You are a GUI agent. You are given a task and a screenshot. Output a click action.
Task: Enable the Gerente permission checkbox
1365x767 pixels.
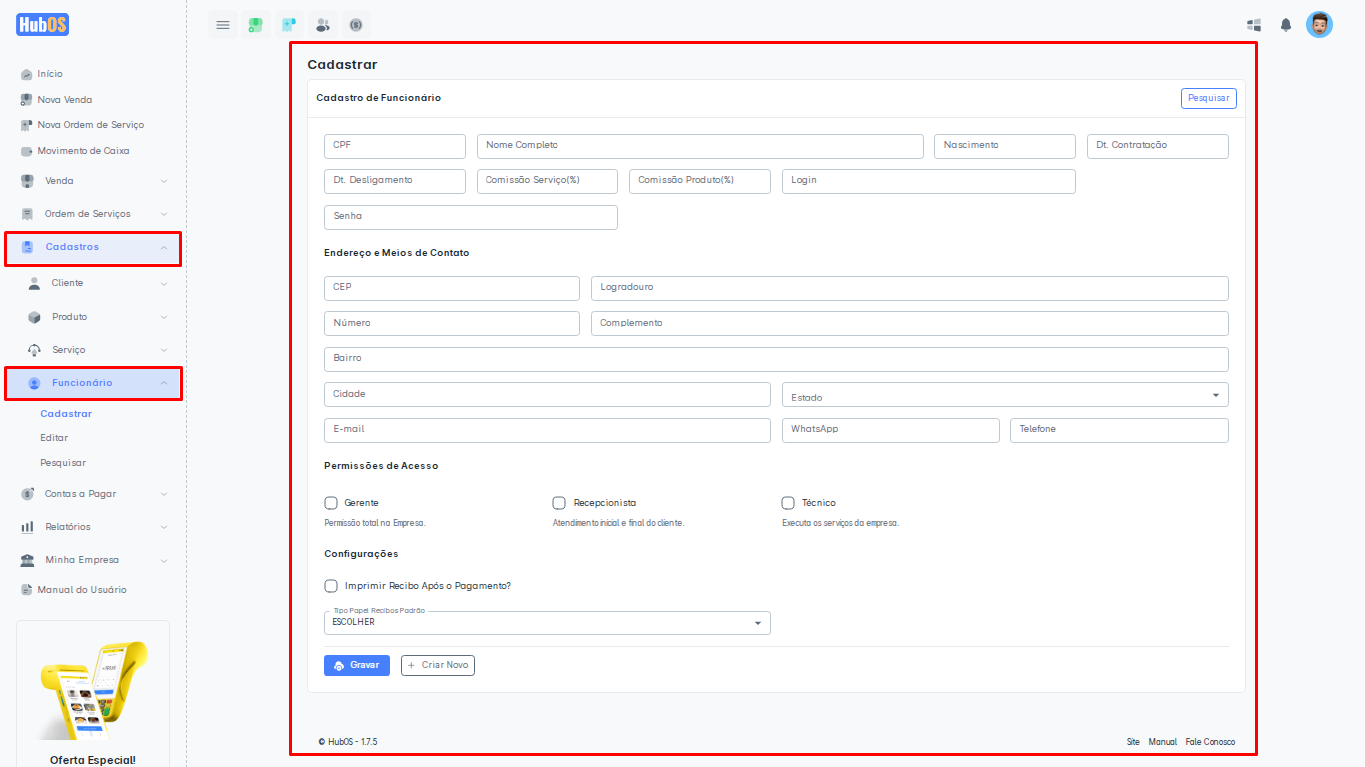coord(331,503)
